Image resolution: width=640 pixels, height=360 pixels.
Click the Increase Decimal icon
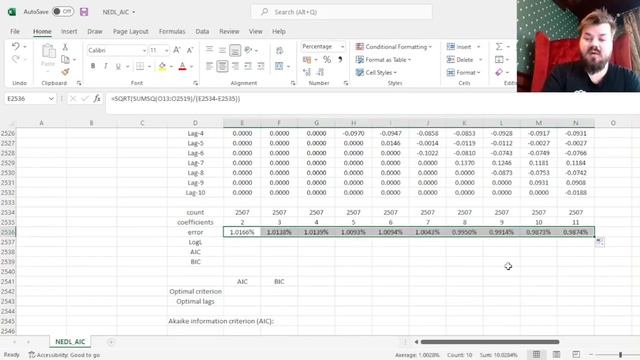point(307,72)
